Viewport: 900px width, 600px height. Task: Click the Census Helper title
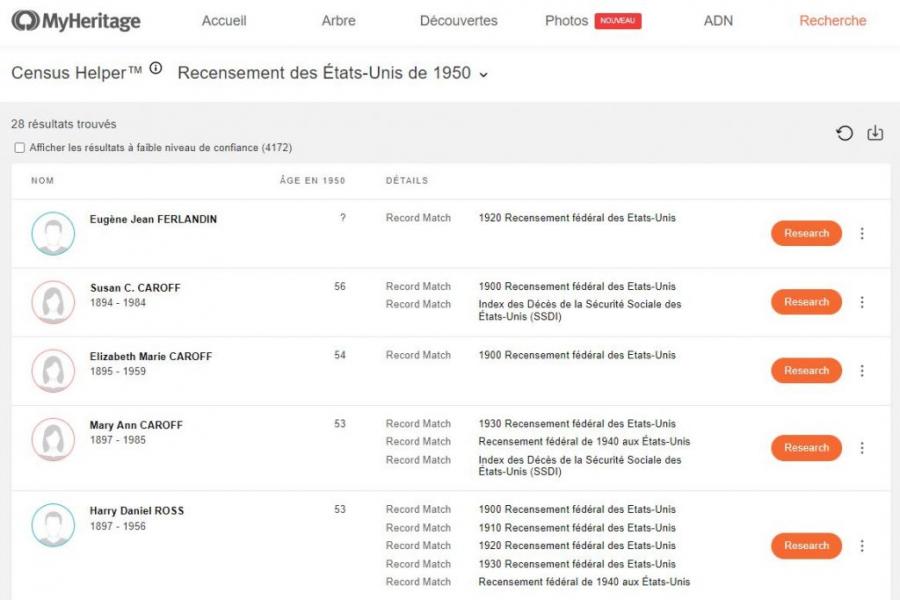coord(76,73)
